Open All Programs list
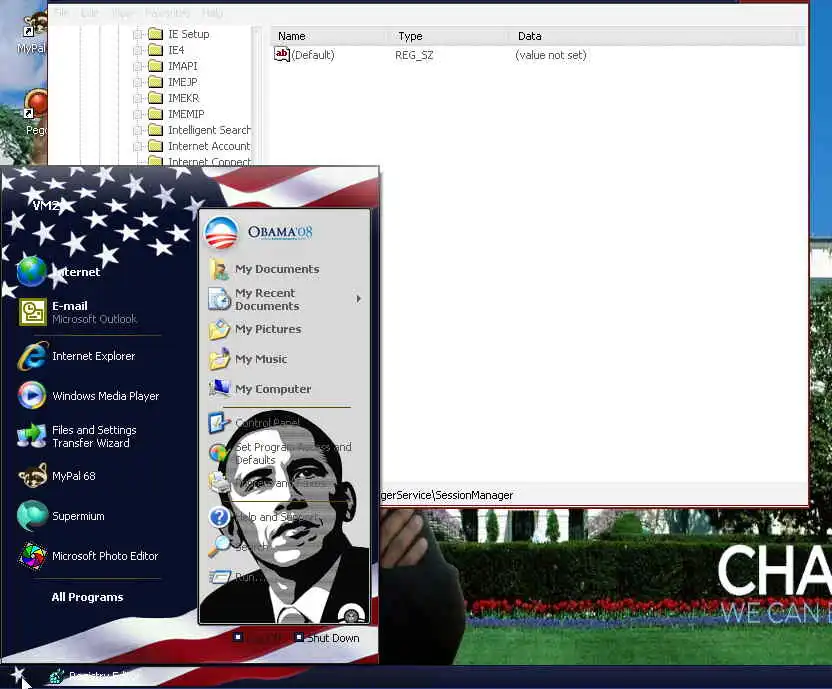The width and height of the screenshot is (832, 689). tap(87, 597)
